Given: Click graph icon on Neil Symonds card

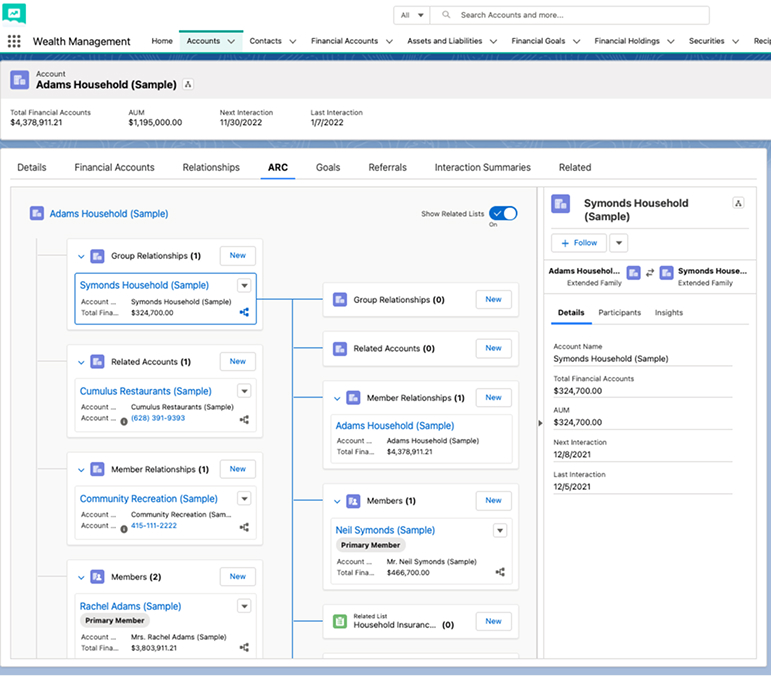Looking at the screenshot, I should coord(500,572).
